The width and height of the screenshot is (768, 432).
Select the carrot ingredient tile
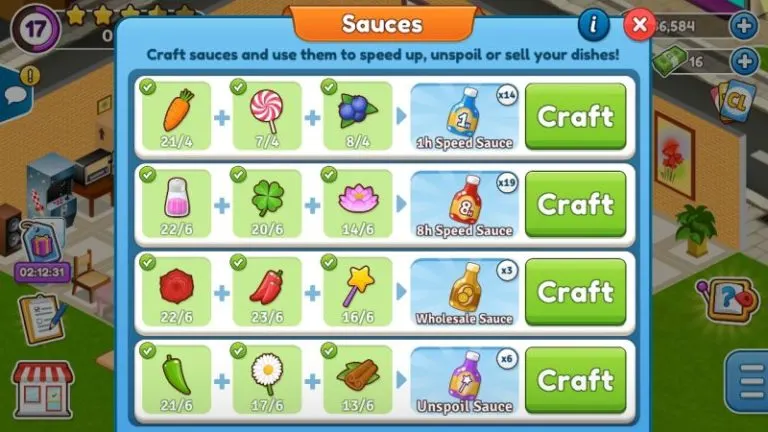pyautogui.click(x=176, y=116)
